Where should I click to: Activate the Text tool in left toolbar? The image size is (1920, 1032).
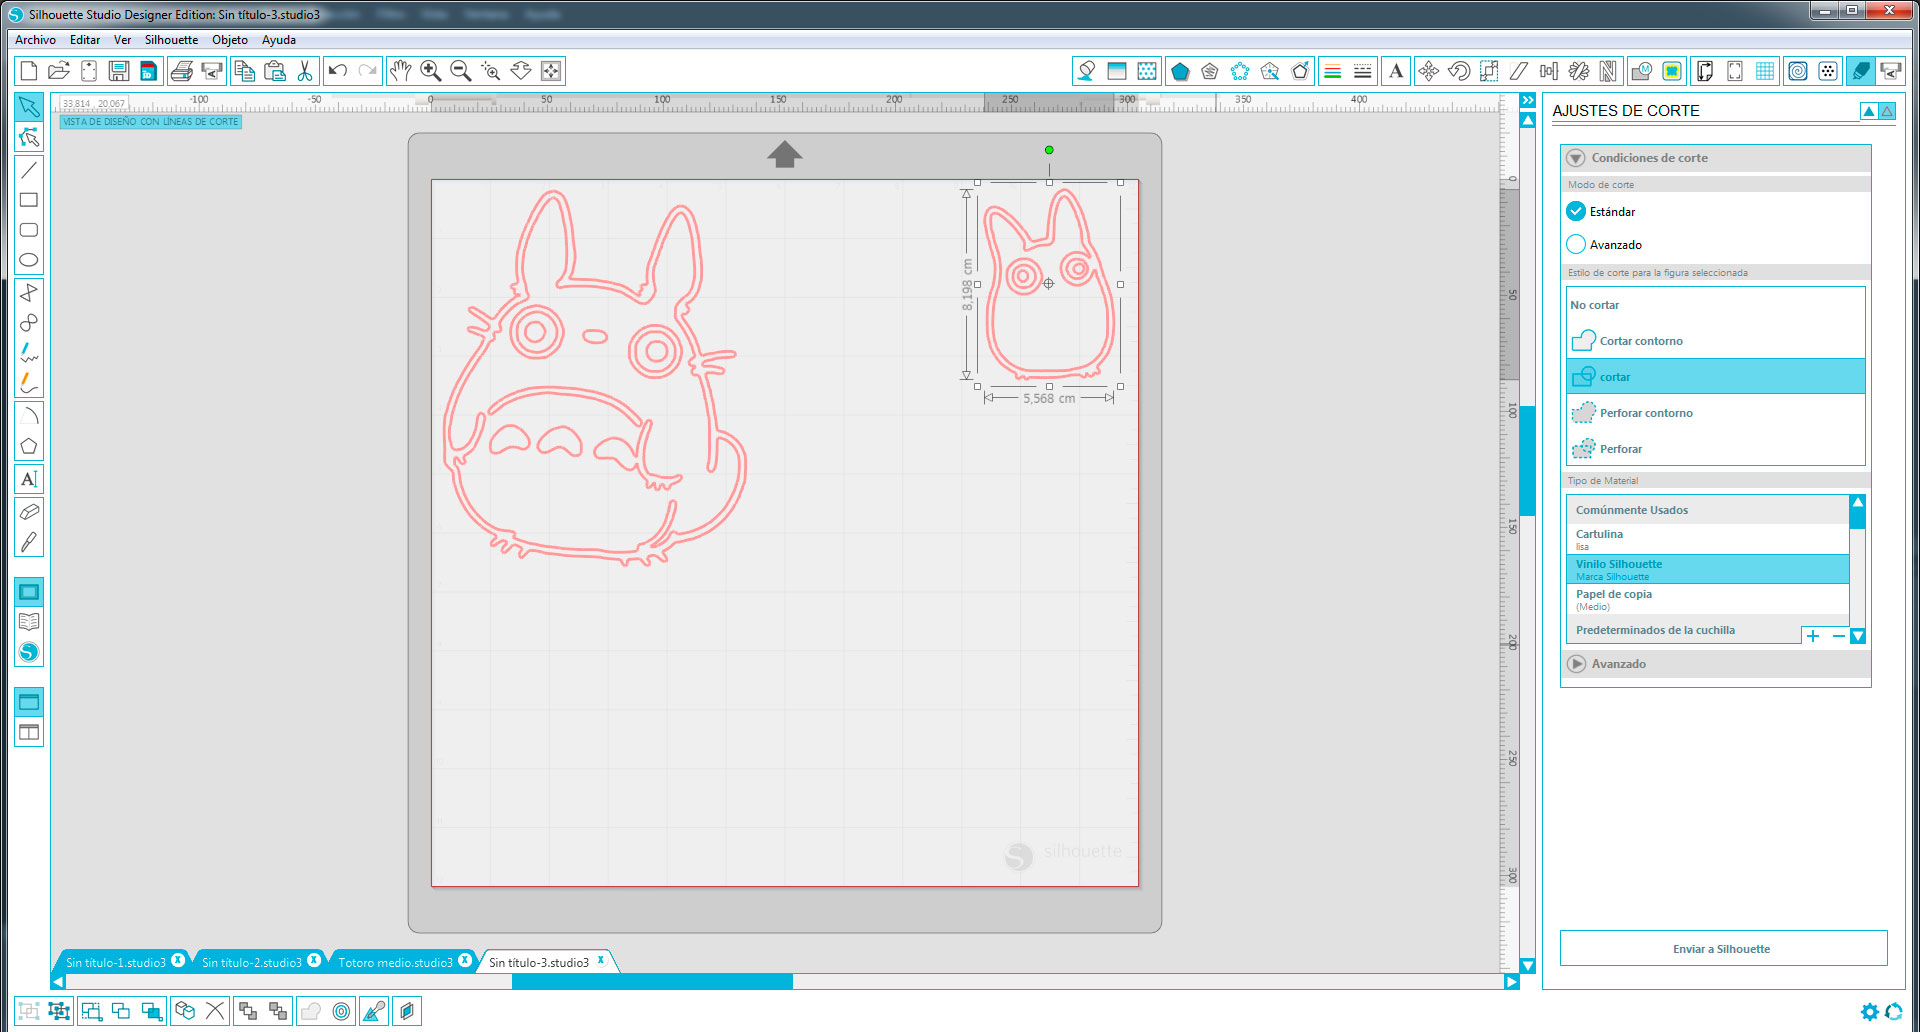pos(29,479)
